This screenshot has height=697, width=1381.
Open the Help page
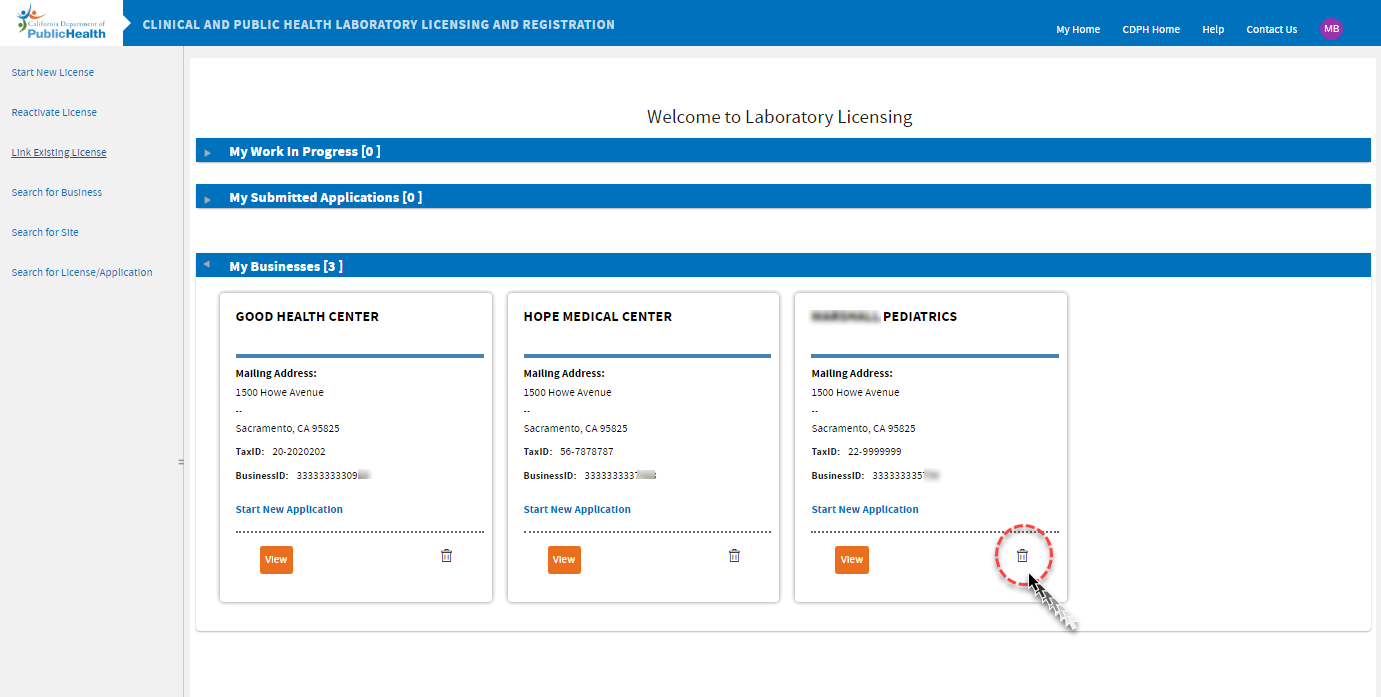click(1213, 30)
